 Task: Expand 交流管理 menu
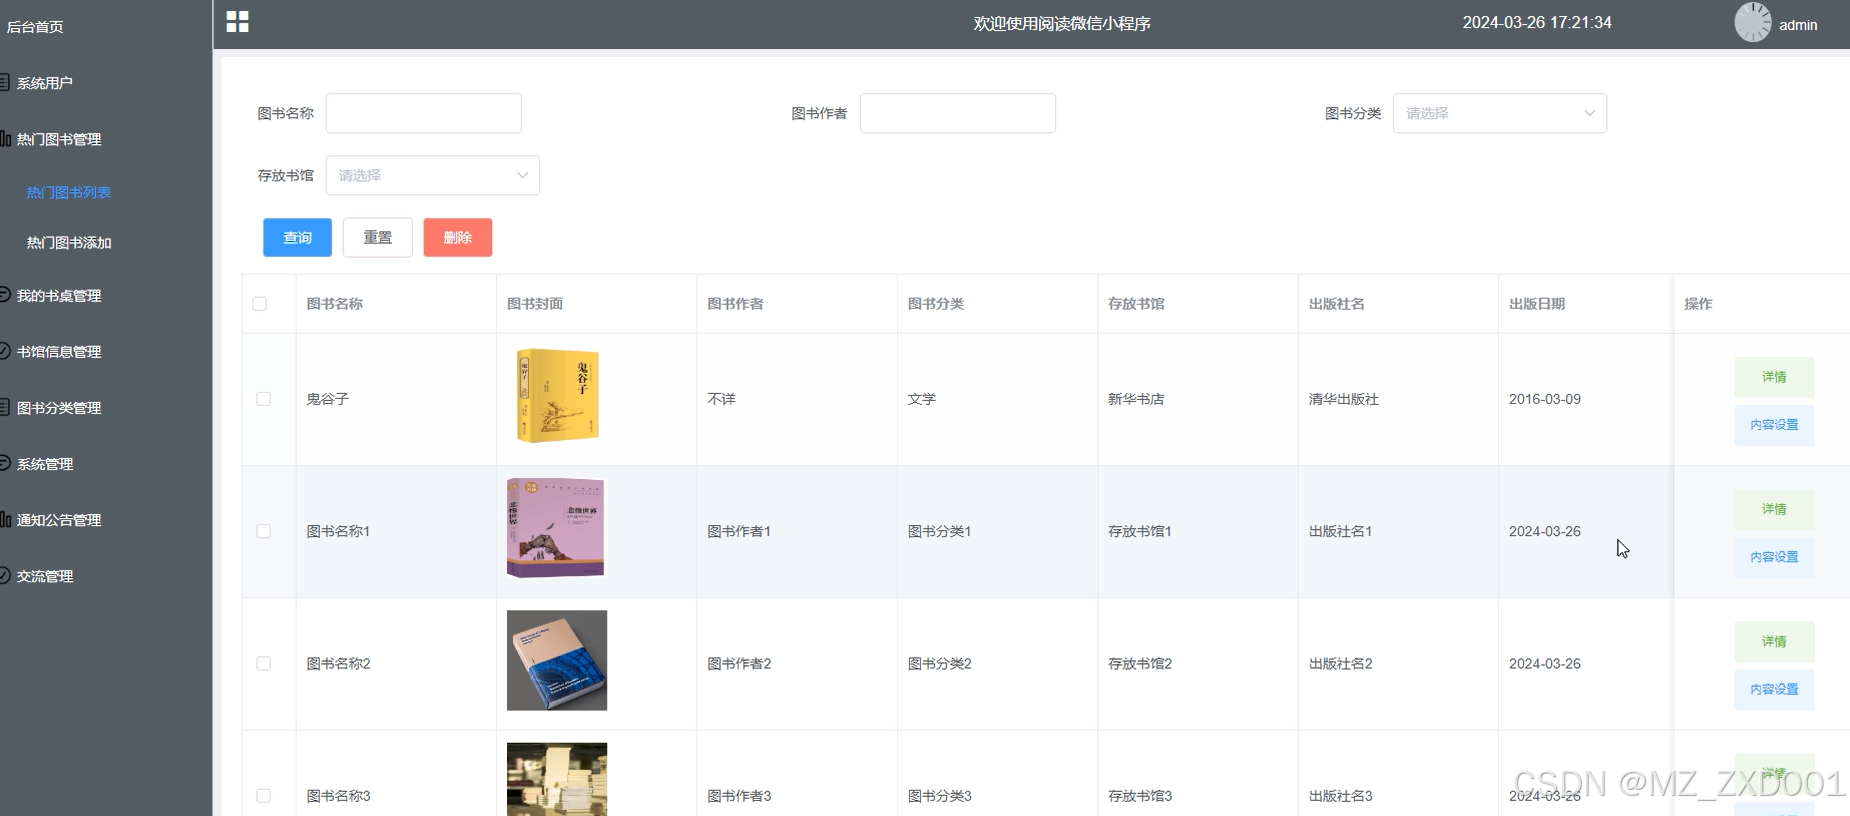pos(45,576)
